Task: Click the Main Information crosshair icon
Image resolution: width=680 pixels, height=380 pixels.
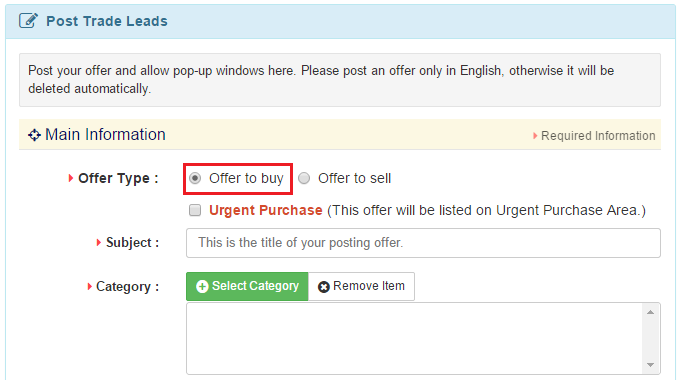Action: tap(34, 135)
